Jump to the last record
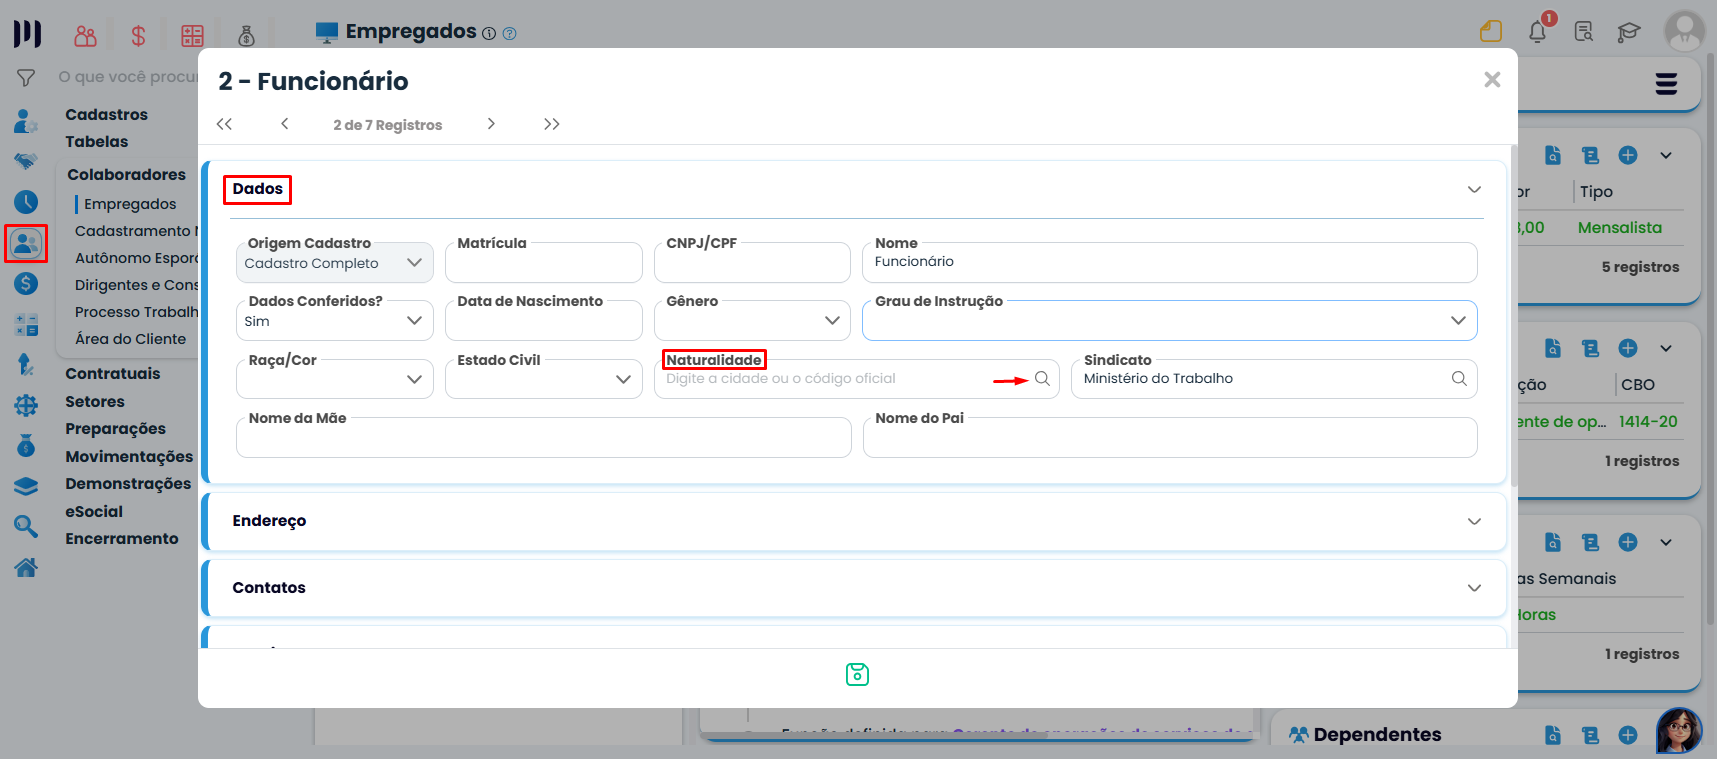 click(551, 124)
